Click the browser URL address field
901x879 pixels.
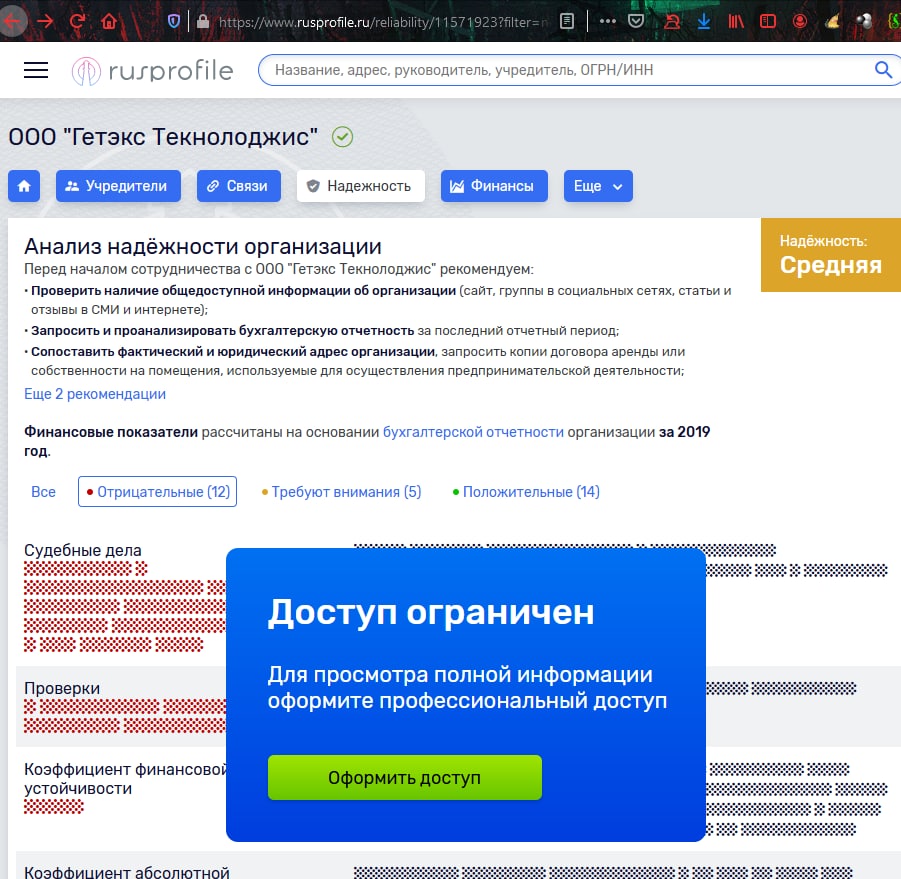coord(382,22)
